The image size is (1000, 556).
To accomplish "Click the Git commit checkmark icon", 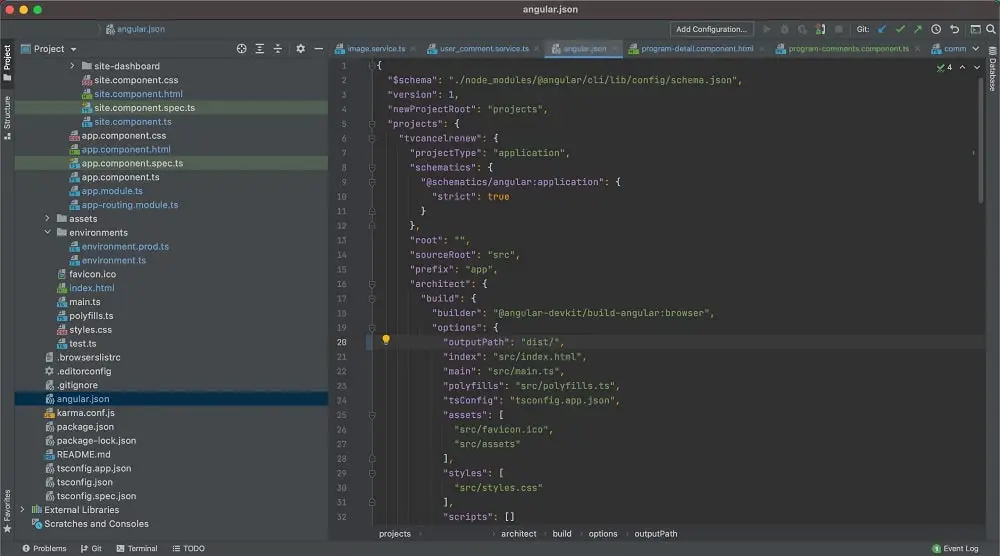I will 900,30.
